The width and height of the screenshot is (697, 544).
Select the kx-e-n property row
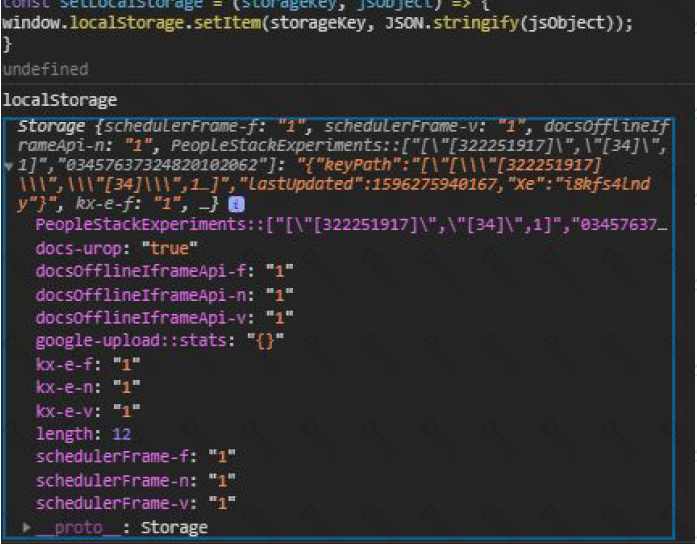click(x=90, y=388)
